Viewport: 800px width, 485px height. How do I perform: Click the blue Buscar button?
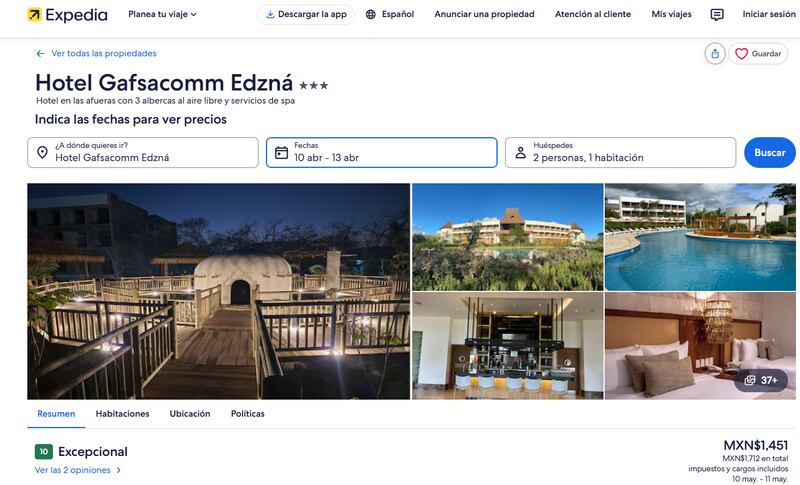769,152
